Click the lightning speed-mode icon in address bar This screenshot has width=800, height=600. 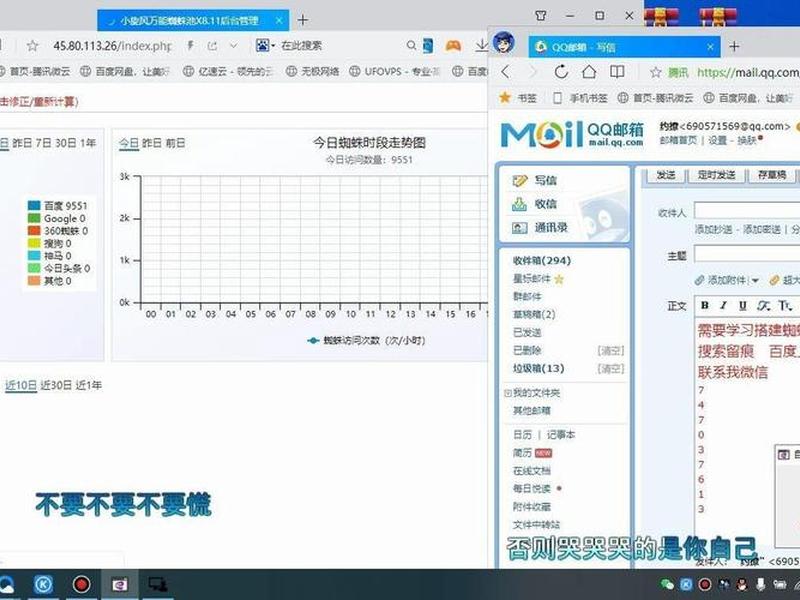[190, 46]
